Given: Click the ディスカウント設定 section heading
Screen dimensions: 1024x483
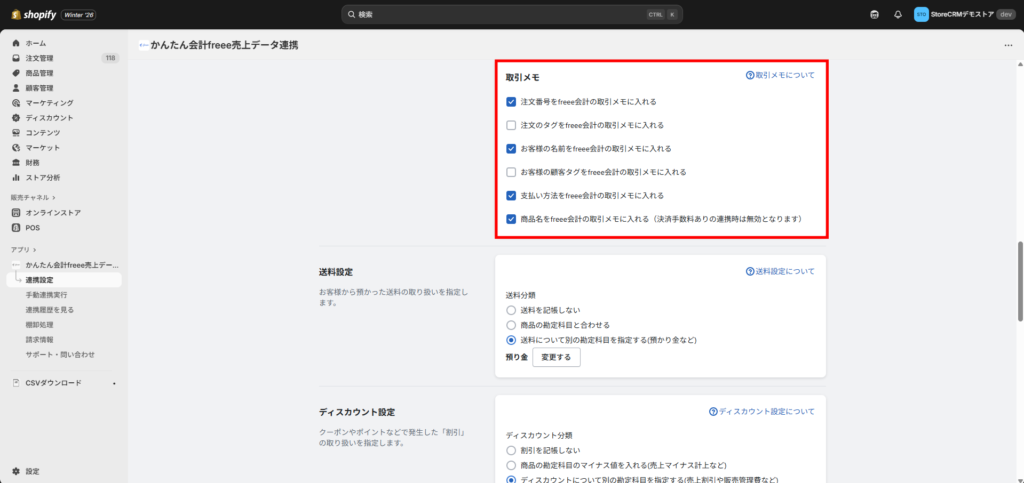Looking at the screenshot, I should point(357,413).
